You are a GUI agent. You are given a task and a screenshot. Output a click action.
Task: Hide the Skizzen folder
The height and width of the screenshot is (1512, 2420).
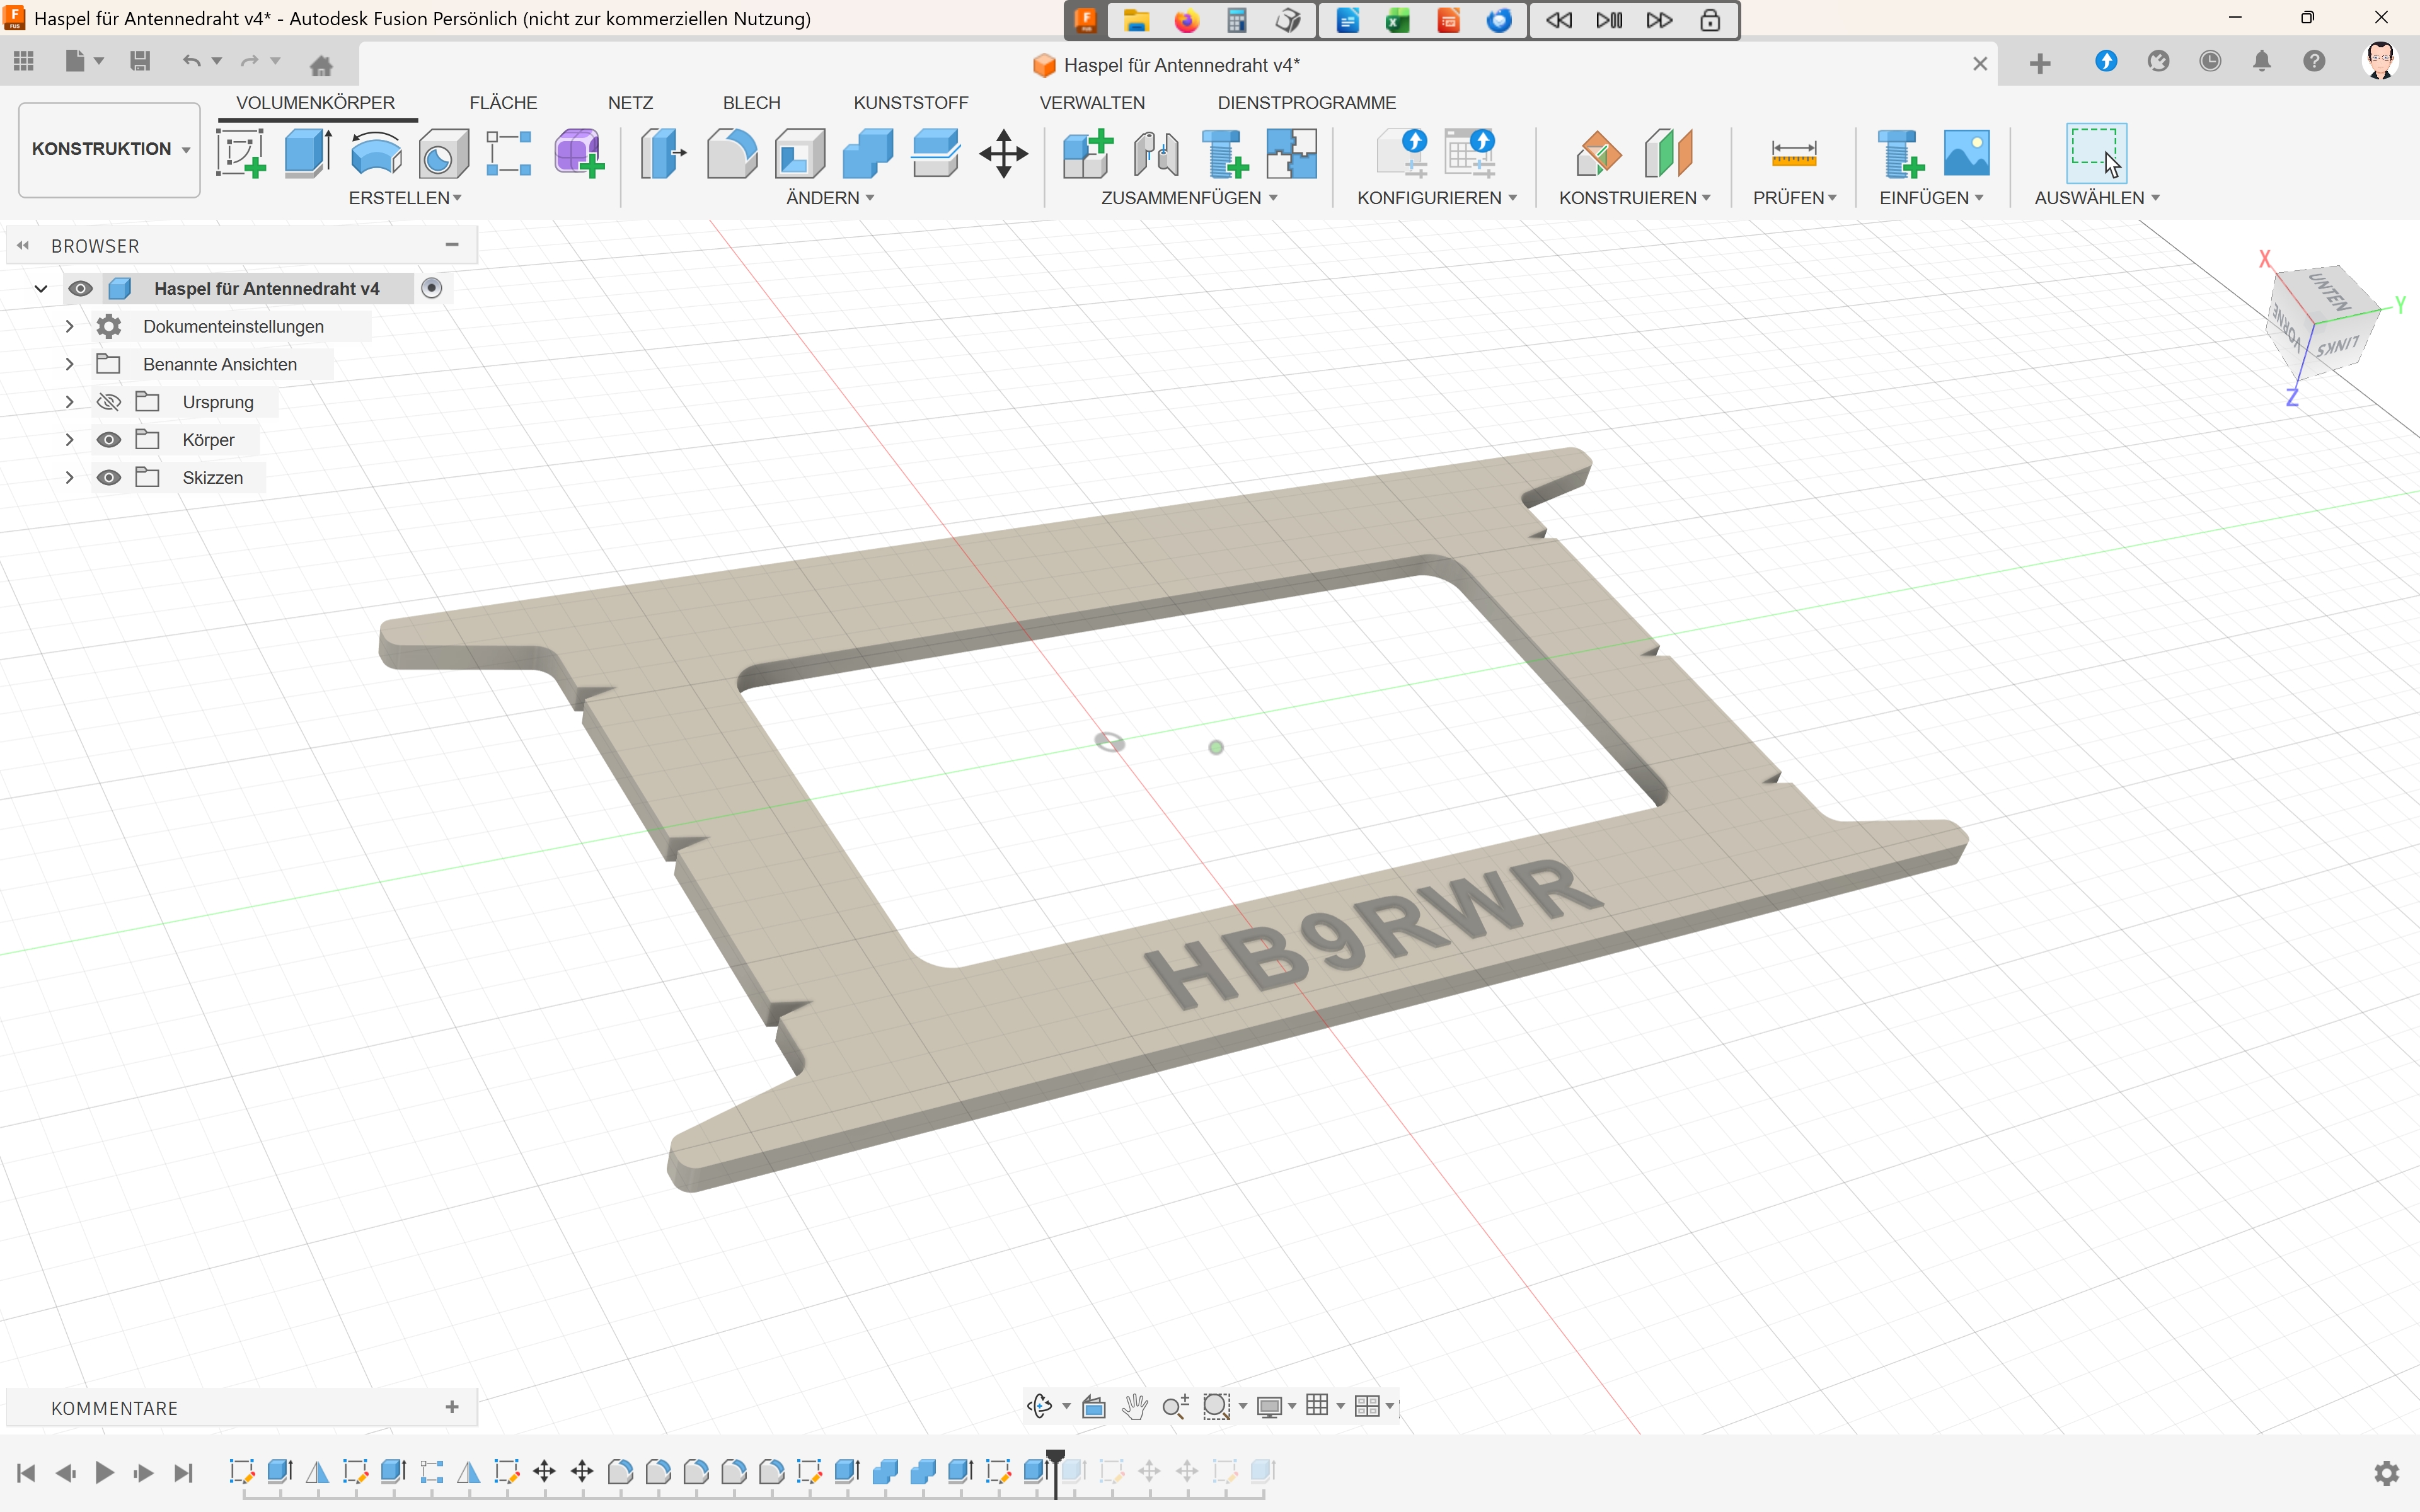(x=109, y=478)
